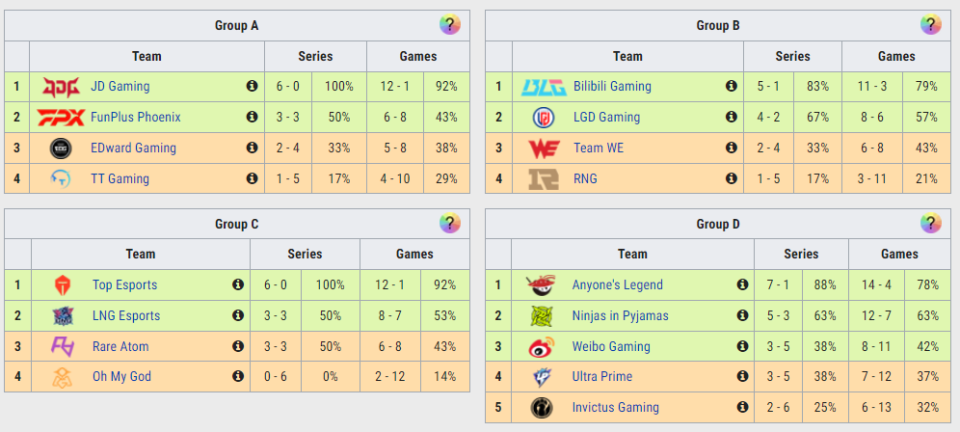960x432 pixels.
Task: Click the Ninjas in Pyjamas logo
Action: point(541,316)
